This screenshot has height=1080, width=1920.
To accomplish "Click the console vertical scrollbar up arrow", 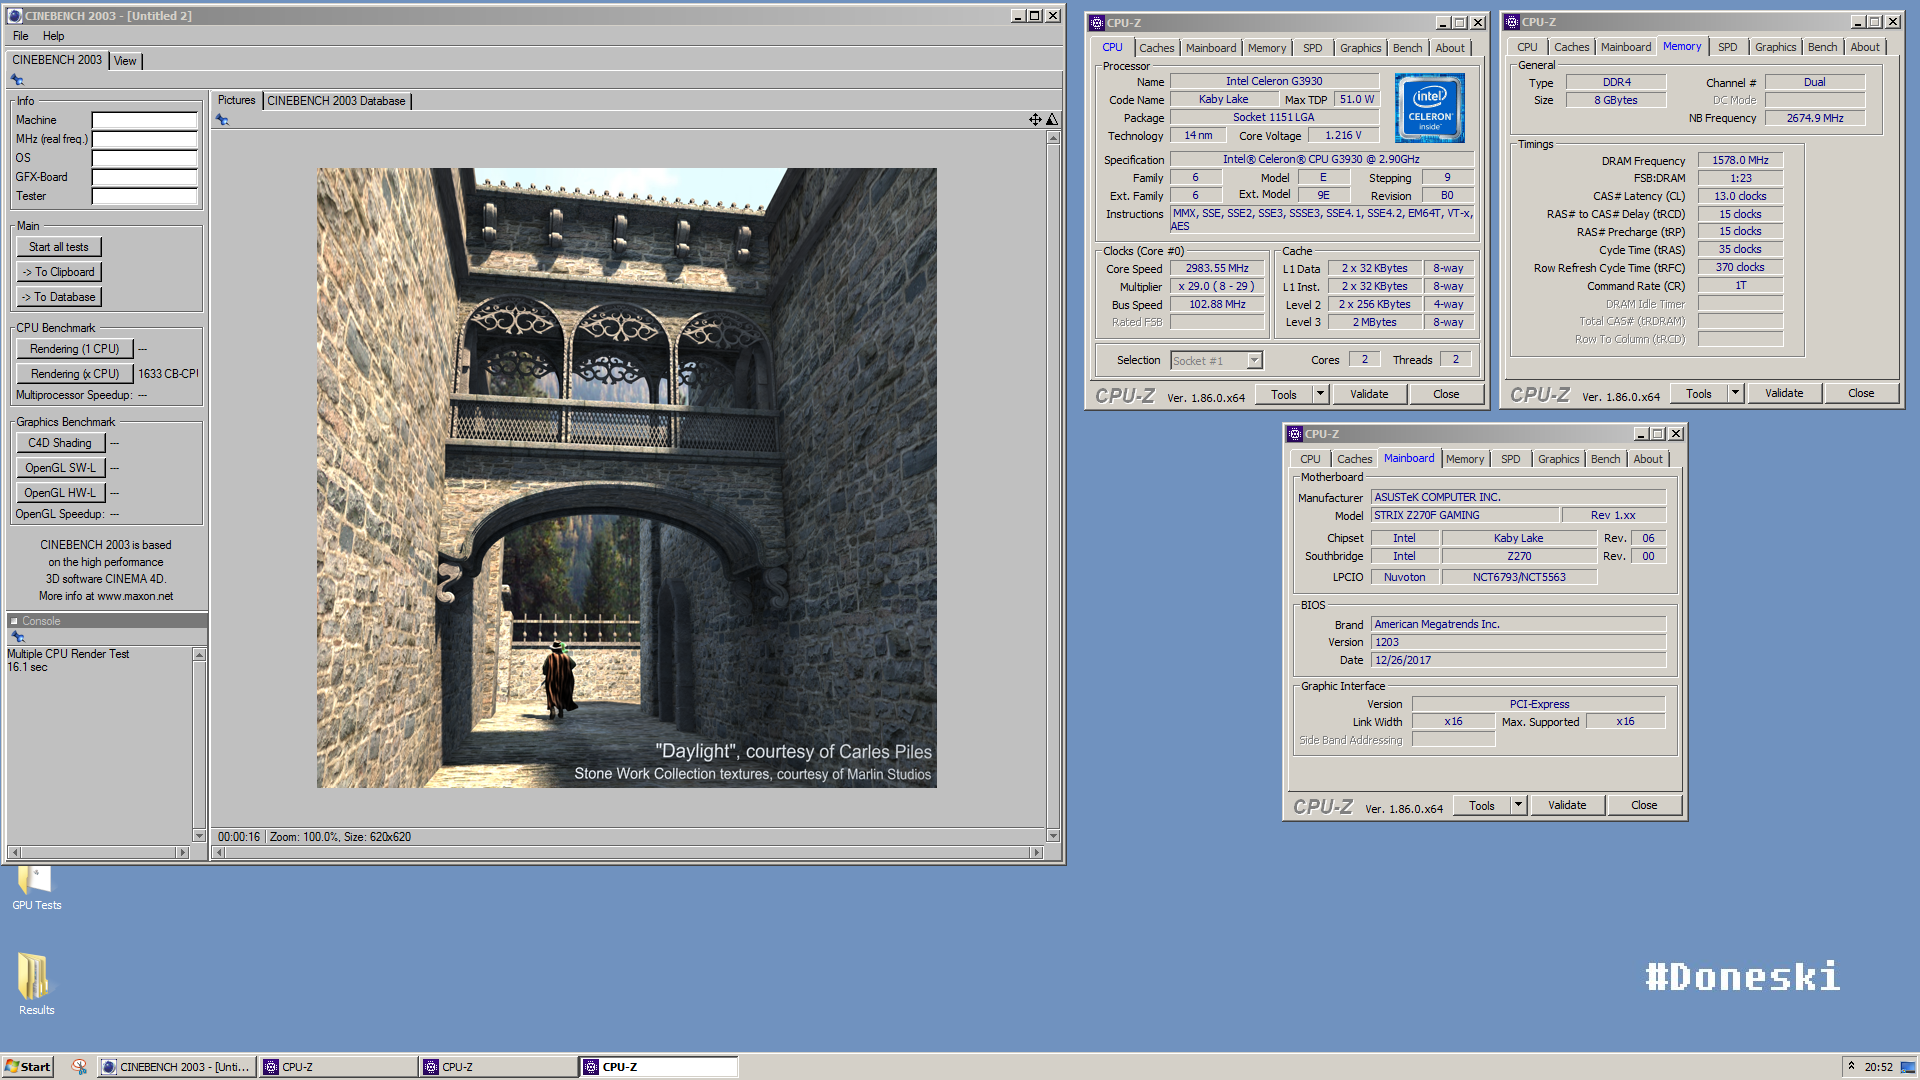I will coord(199,655).
